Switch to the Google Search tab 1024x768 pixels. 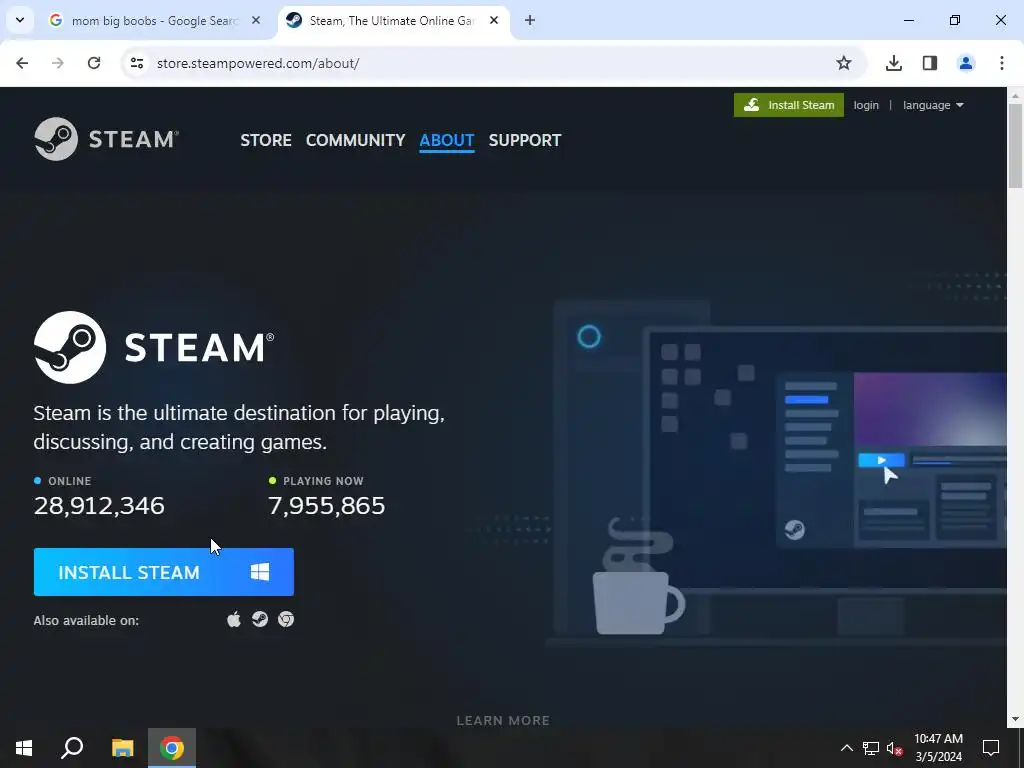tap(154, 21)
